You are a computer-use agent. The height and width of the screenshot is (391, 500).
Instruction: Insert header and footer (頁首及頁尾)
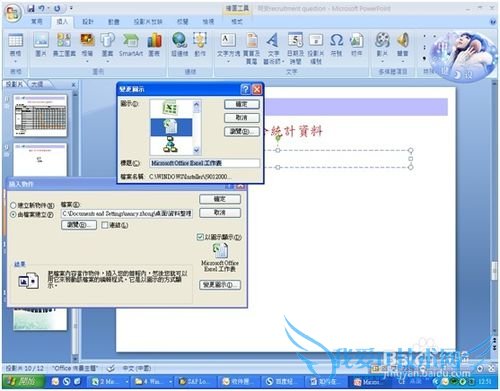tap(252, 48)
